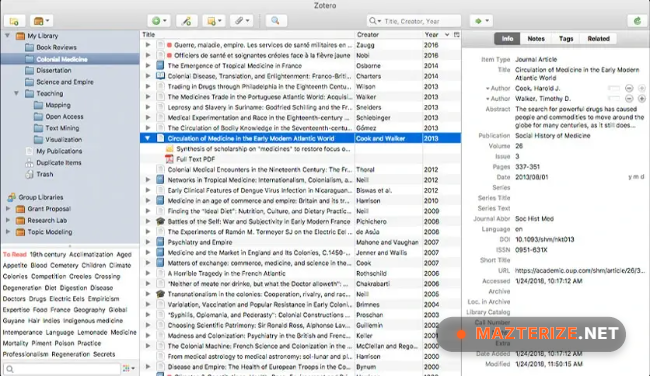650x376 pixels.
Task: Select the Book Reviews collection
Action: [x=56, y=47]
